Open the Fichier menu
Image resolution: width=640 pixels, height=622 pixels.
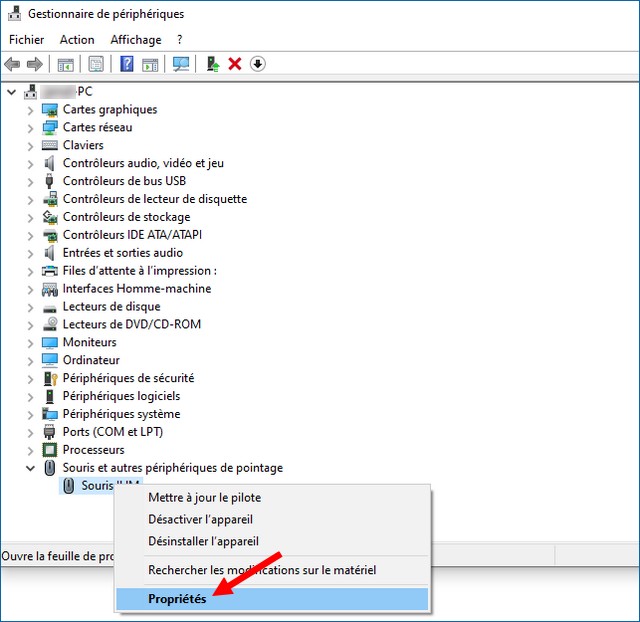click(27, 40)
